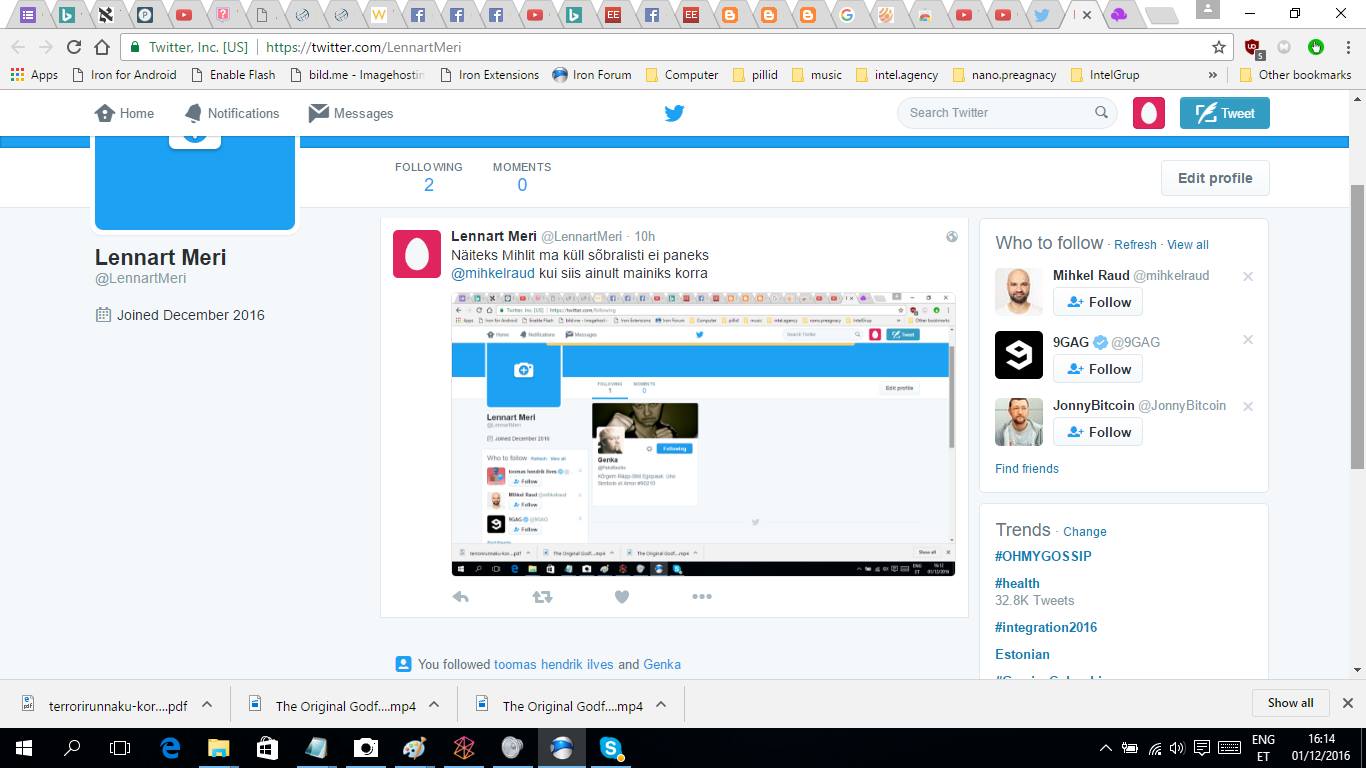Viewport: 1366px width, 768px height.
Task: View the FOLLOWING 2 profile tab
Action: point(428,177)
